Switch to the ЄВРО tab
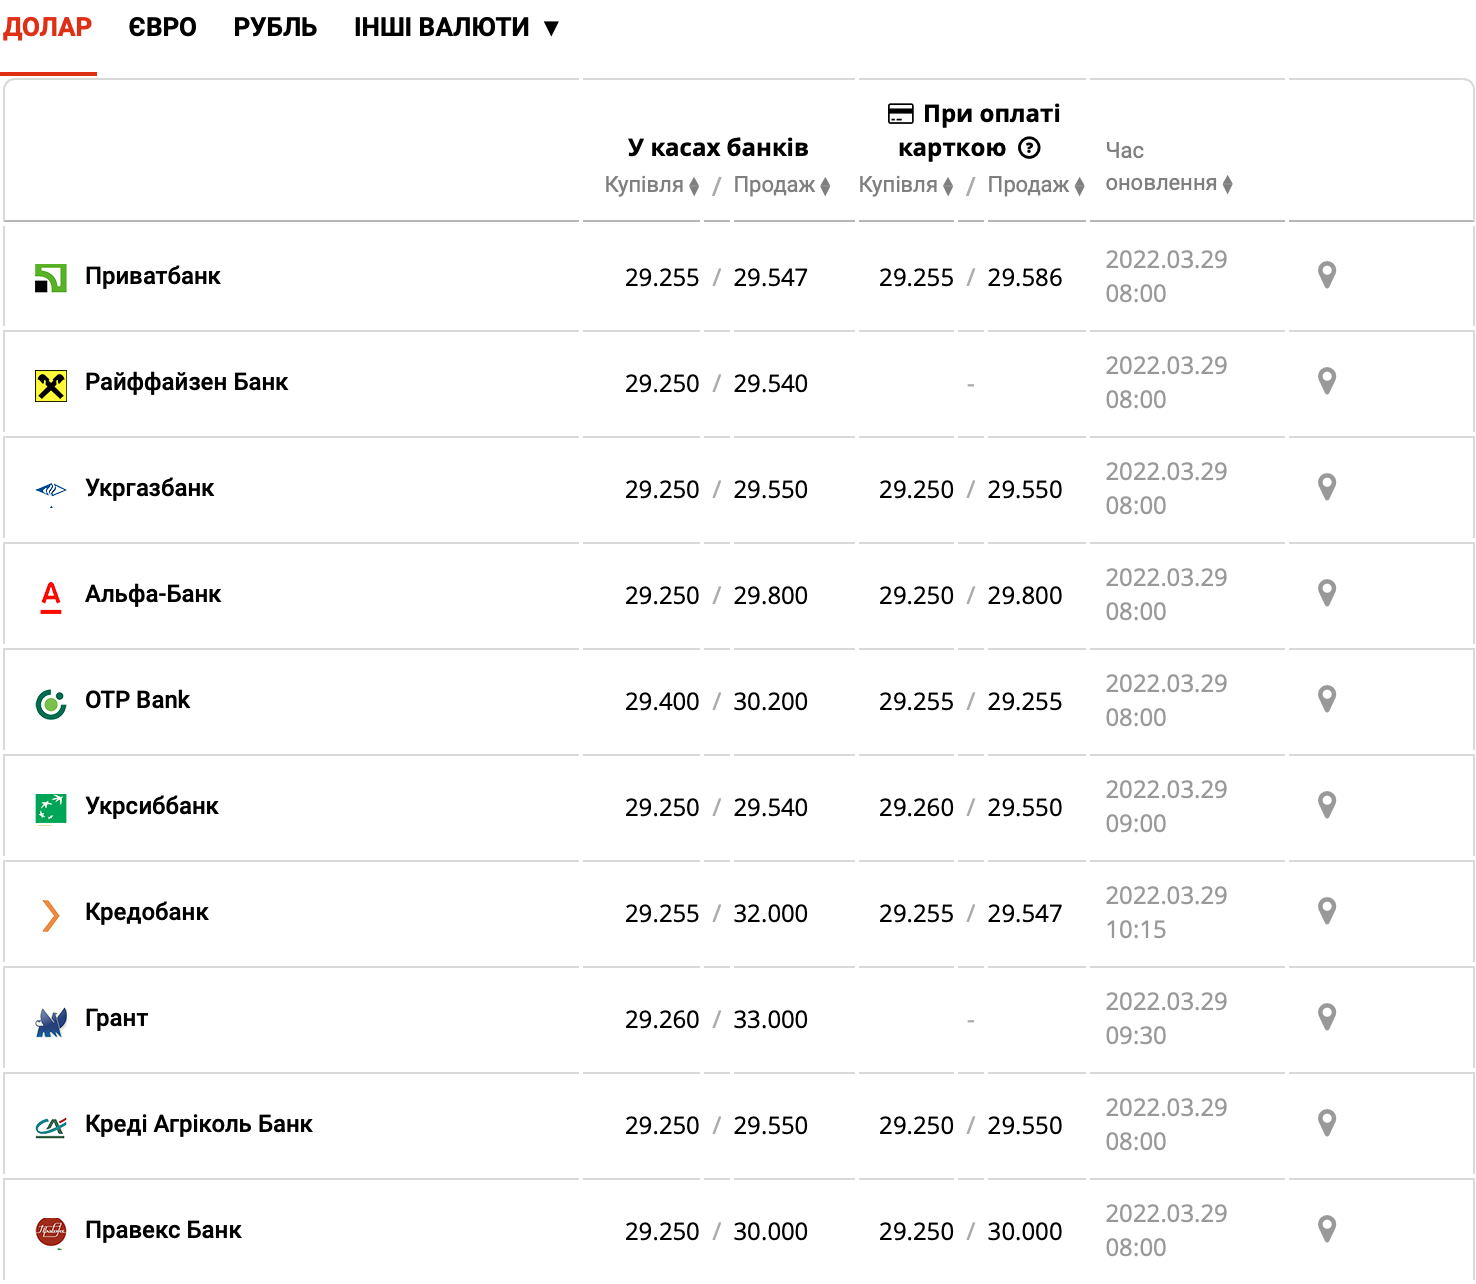 (162, 28)
